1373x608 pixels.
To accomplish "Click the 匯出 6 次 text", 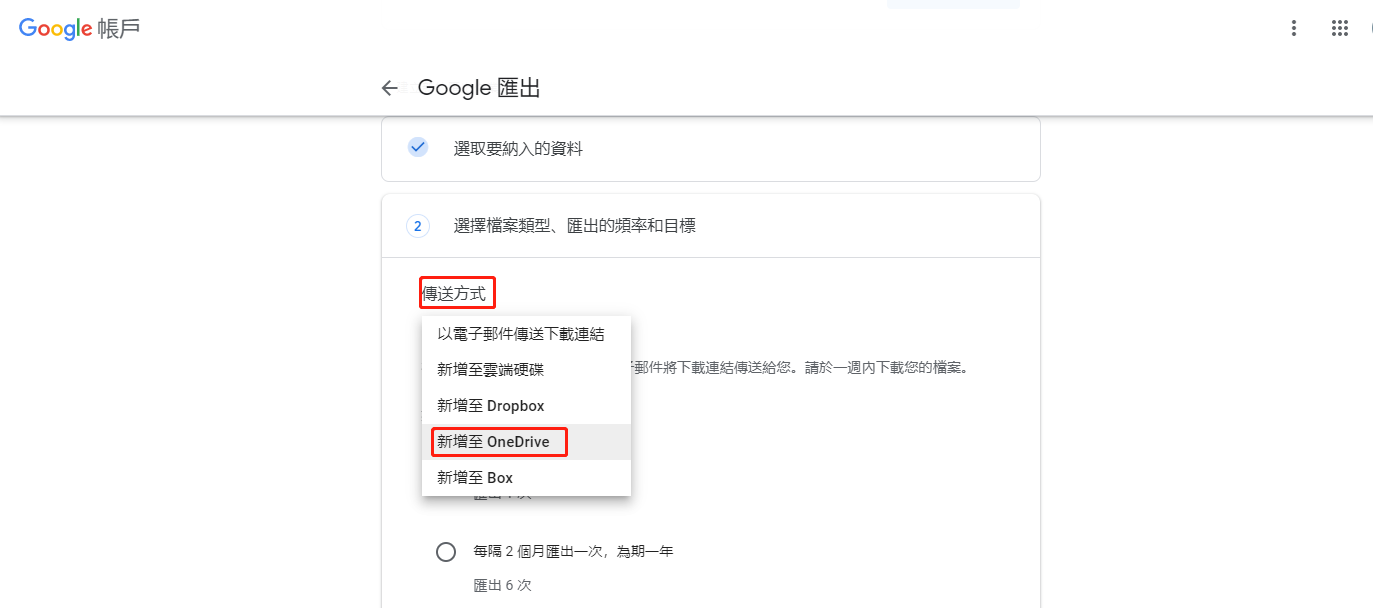I will [502, 585].
